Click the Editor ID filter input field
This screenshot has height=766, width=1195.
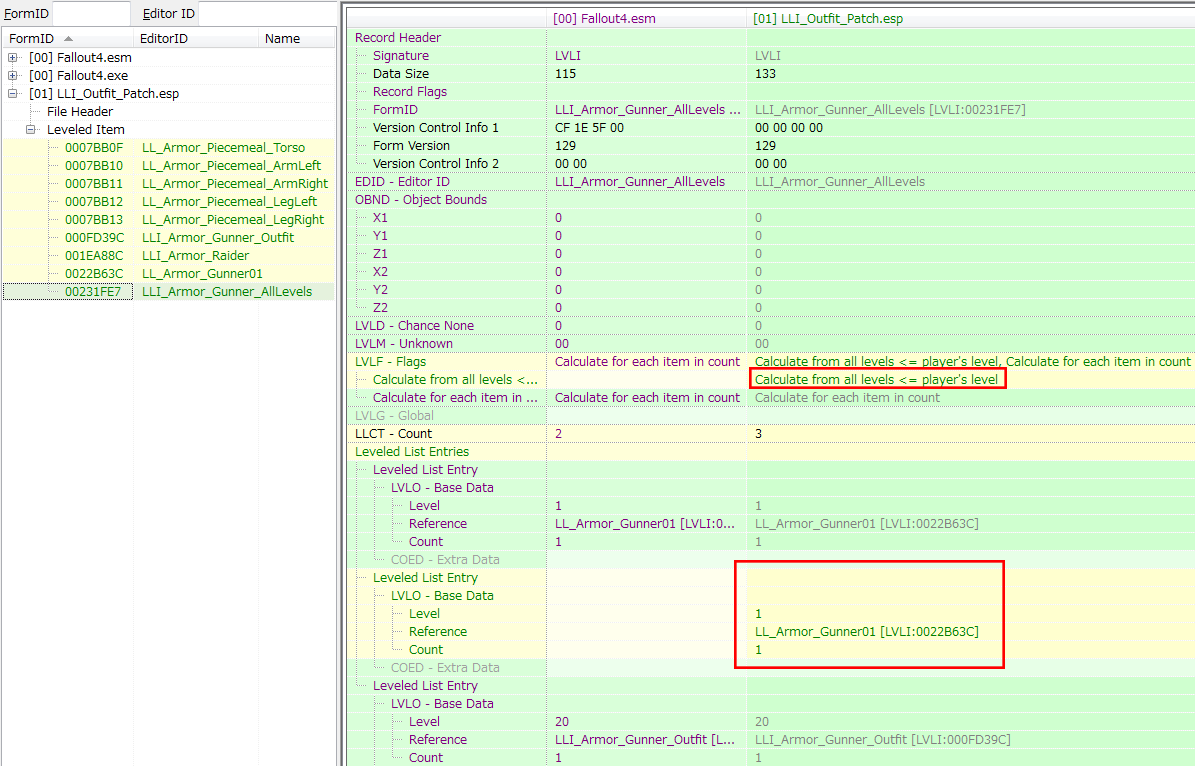[x=267, y=14]
